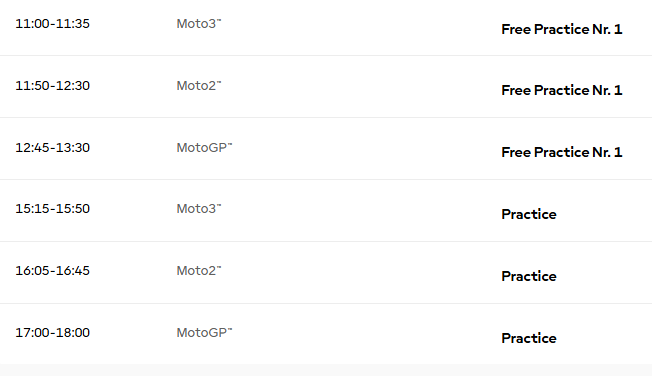Screen dimensions: 652x376
Task: Click the 16:05-16:45 time slot
Action: pyautogui.click(x=52, y=271)
